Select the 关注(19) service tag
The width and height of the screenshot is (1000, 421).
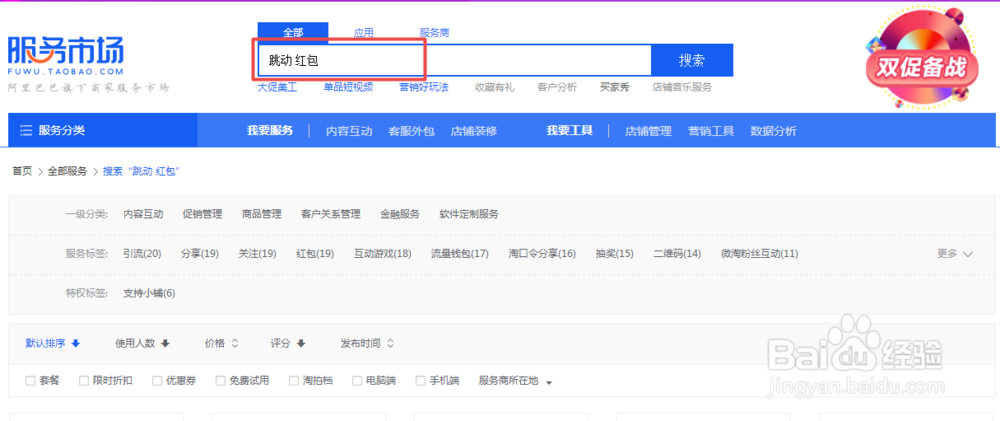(257, 254)
